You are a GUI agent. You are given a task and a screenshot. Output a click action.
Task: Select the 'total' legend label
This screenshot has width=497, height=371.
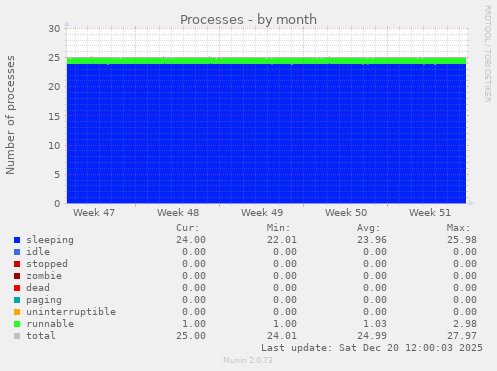click(41, 336)
